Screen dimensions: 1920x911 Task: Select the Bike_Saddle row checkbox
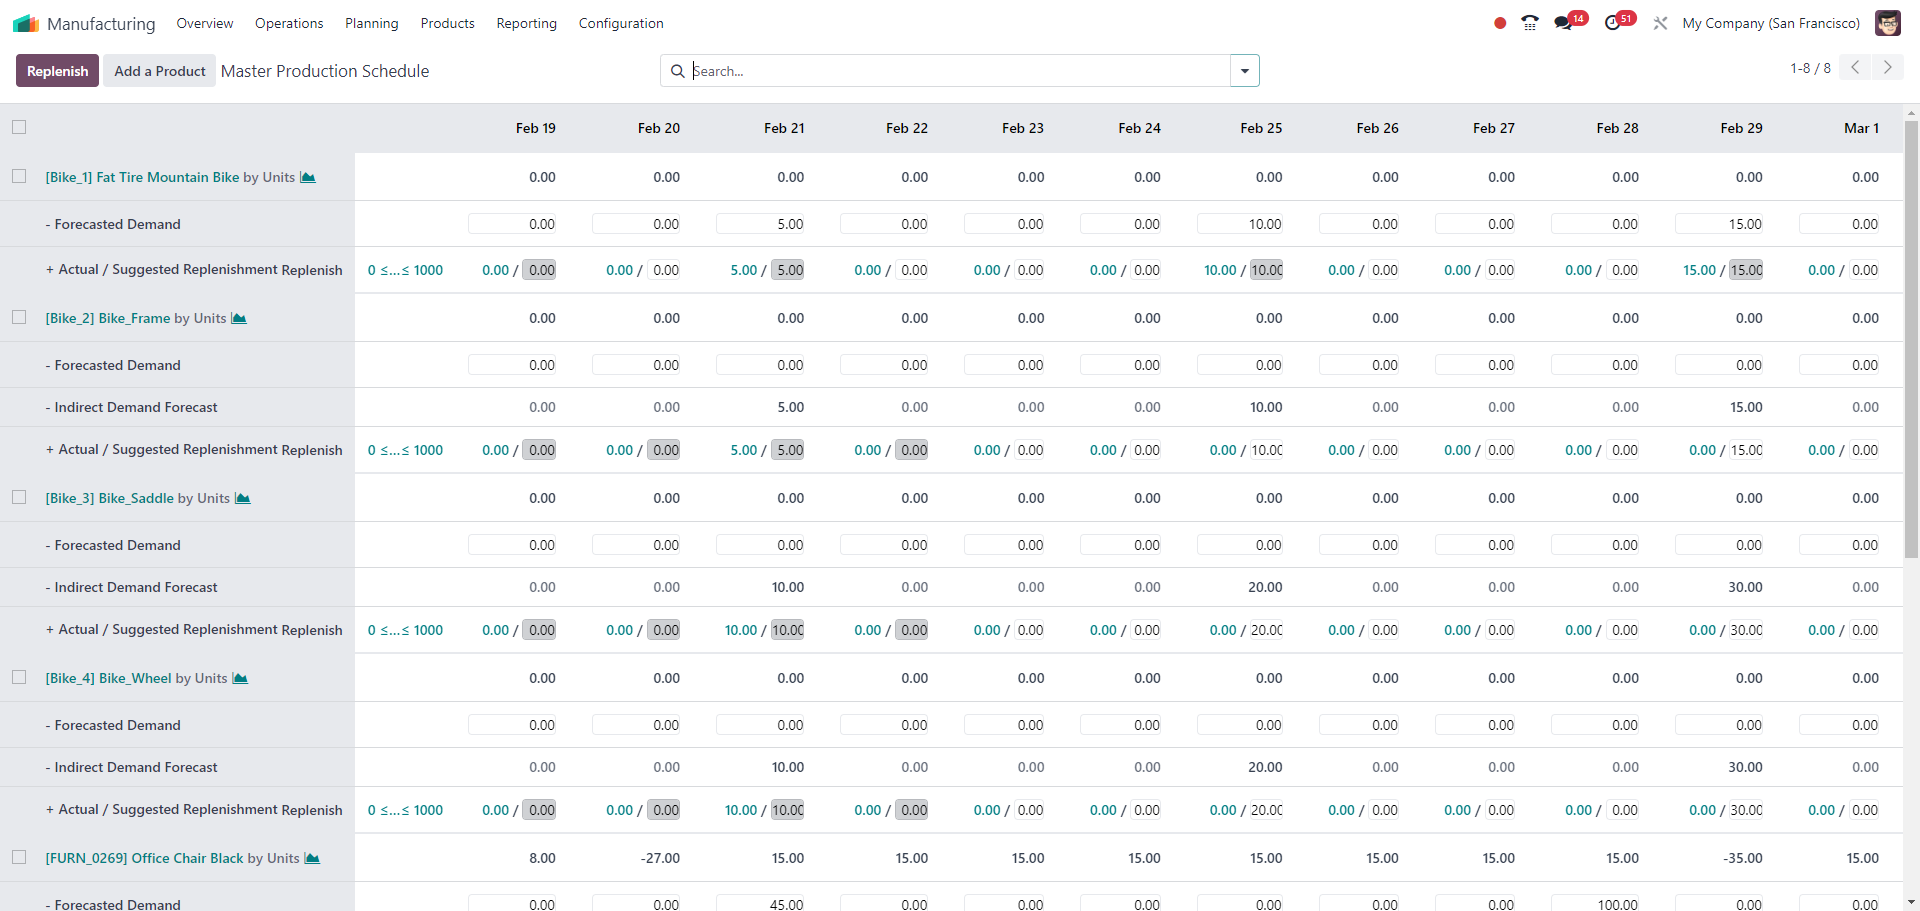(19, 497)
